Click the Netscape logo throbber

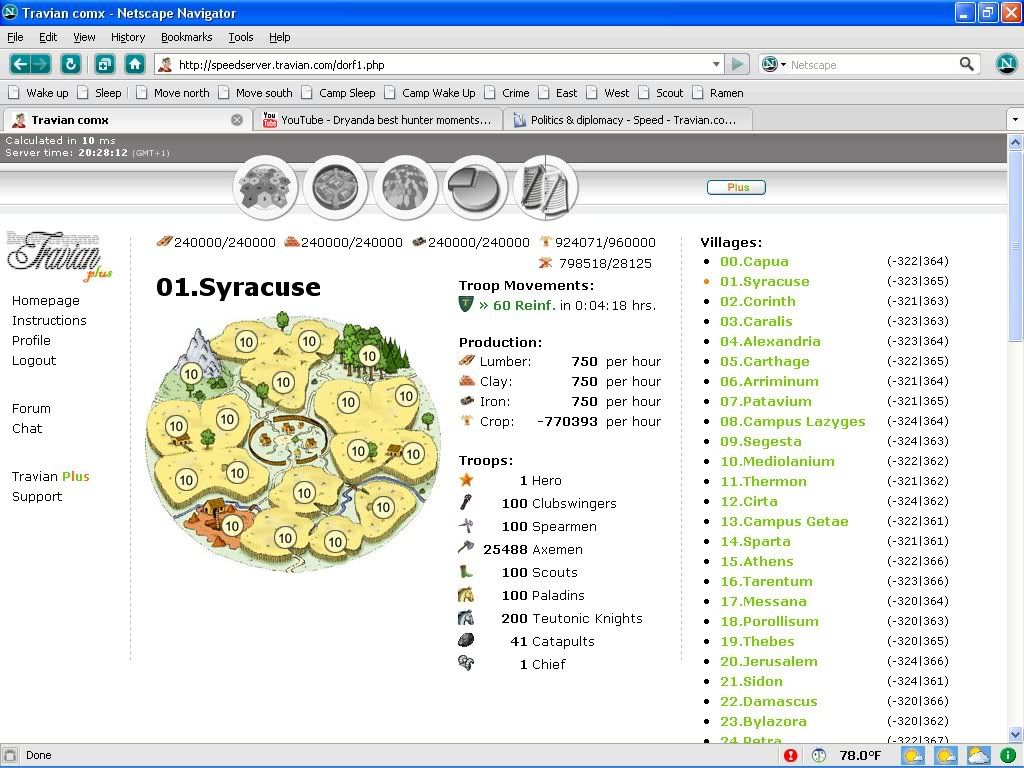pos(1006,64)
